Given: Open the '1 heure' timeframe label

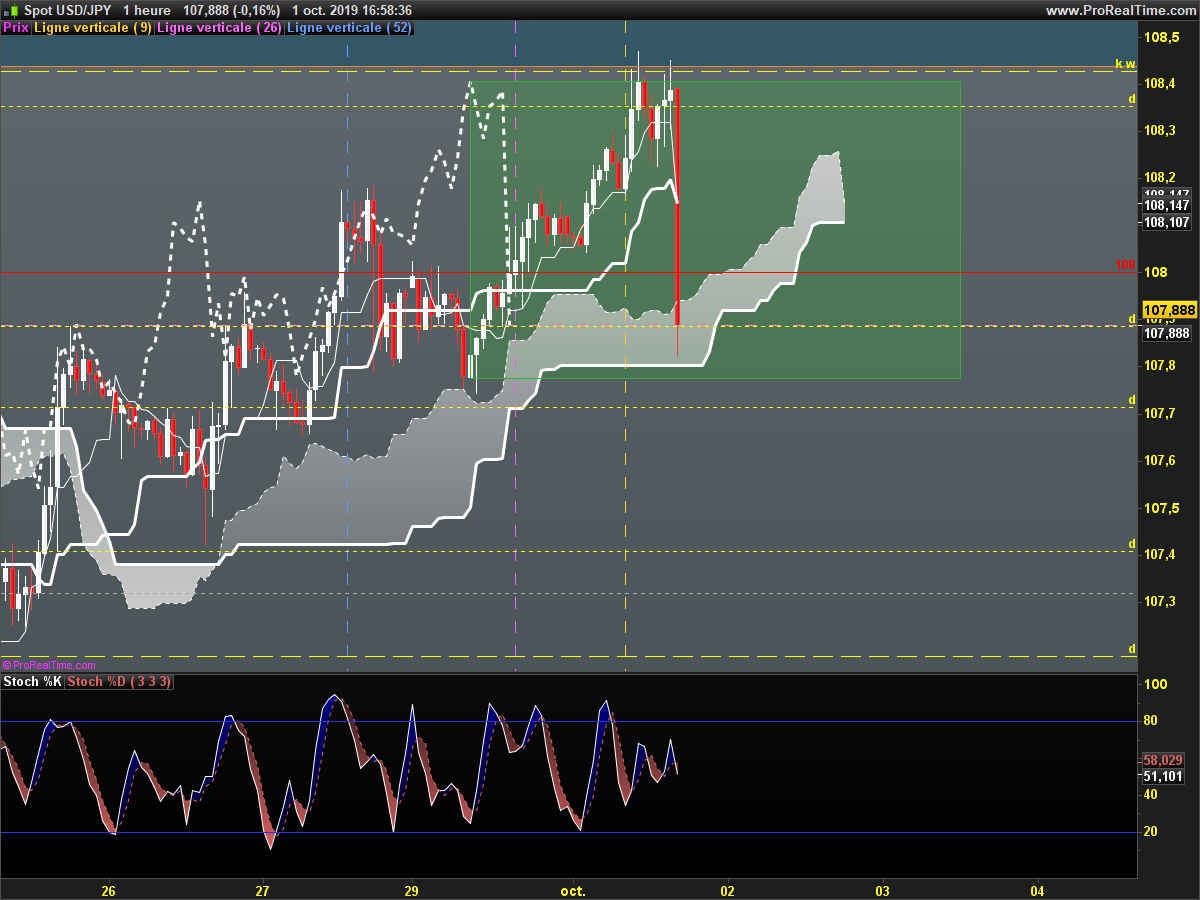Looking at the screenshot, I should pyautogui.click(x=146, y=10).
